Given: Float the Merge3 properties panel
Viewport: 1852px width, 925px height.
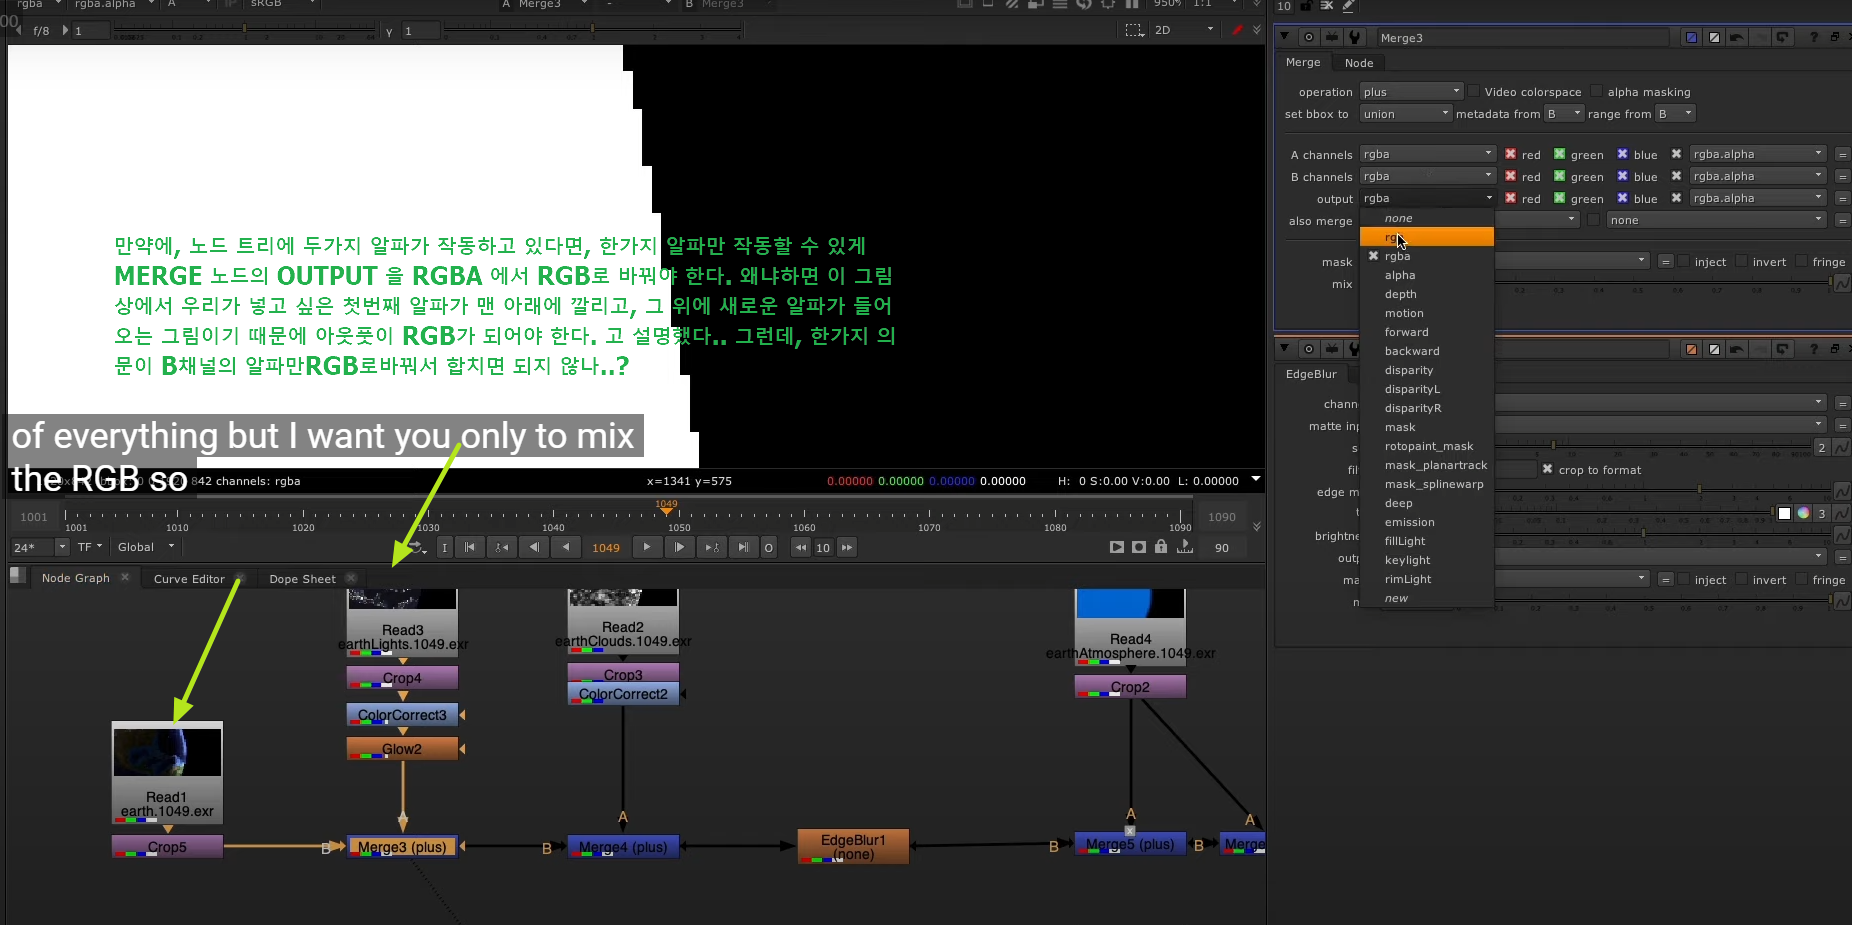Looking at the screenshot, I should (x=1835, y=37).
